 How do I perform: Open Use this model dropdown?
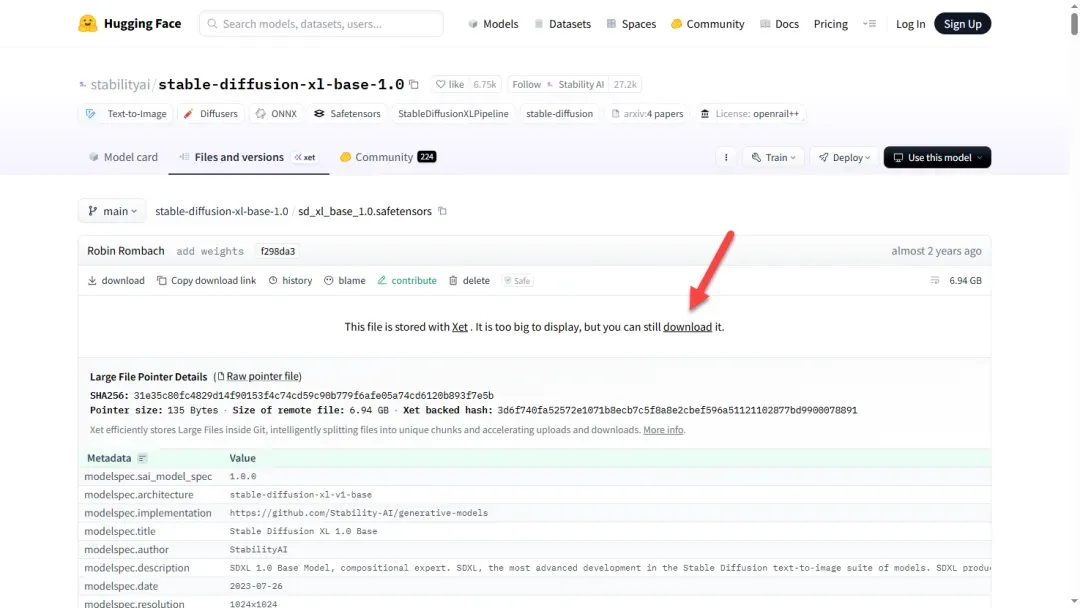937,158
